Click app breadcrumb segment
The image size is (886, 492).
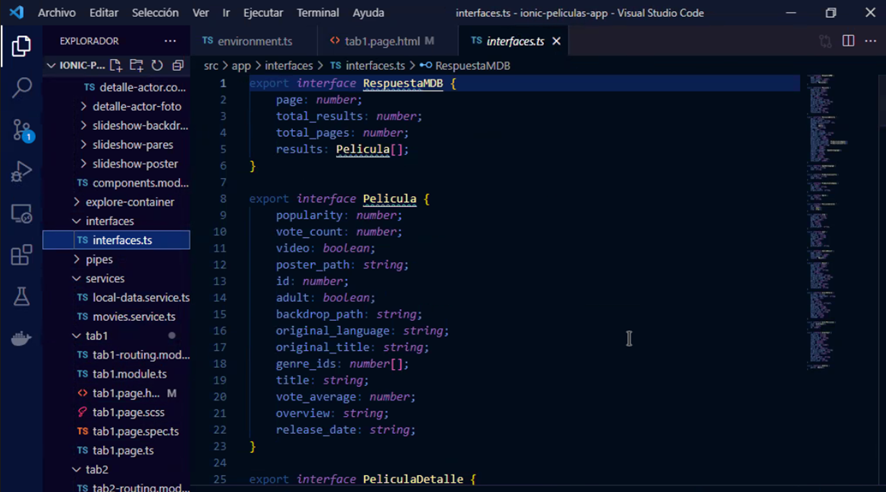pos(241,66)
